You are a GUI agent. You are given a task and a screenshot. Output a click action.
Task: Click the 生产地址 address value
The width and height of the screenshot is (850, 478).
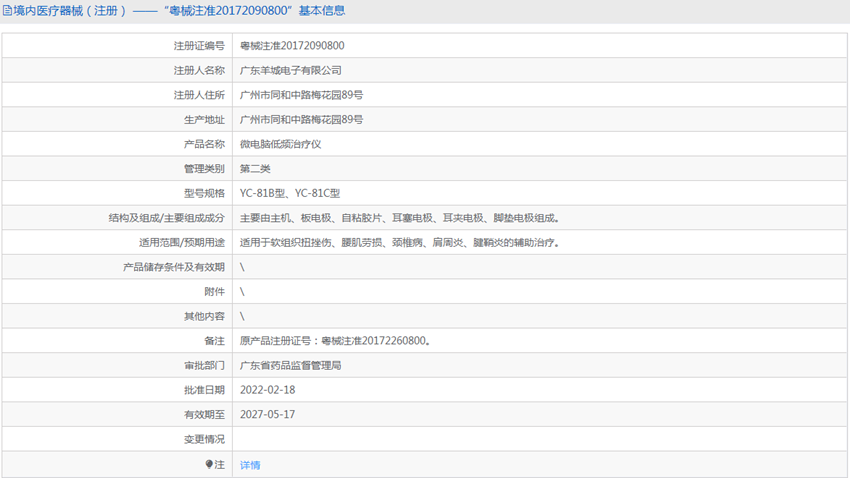pos(301,119)
